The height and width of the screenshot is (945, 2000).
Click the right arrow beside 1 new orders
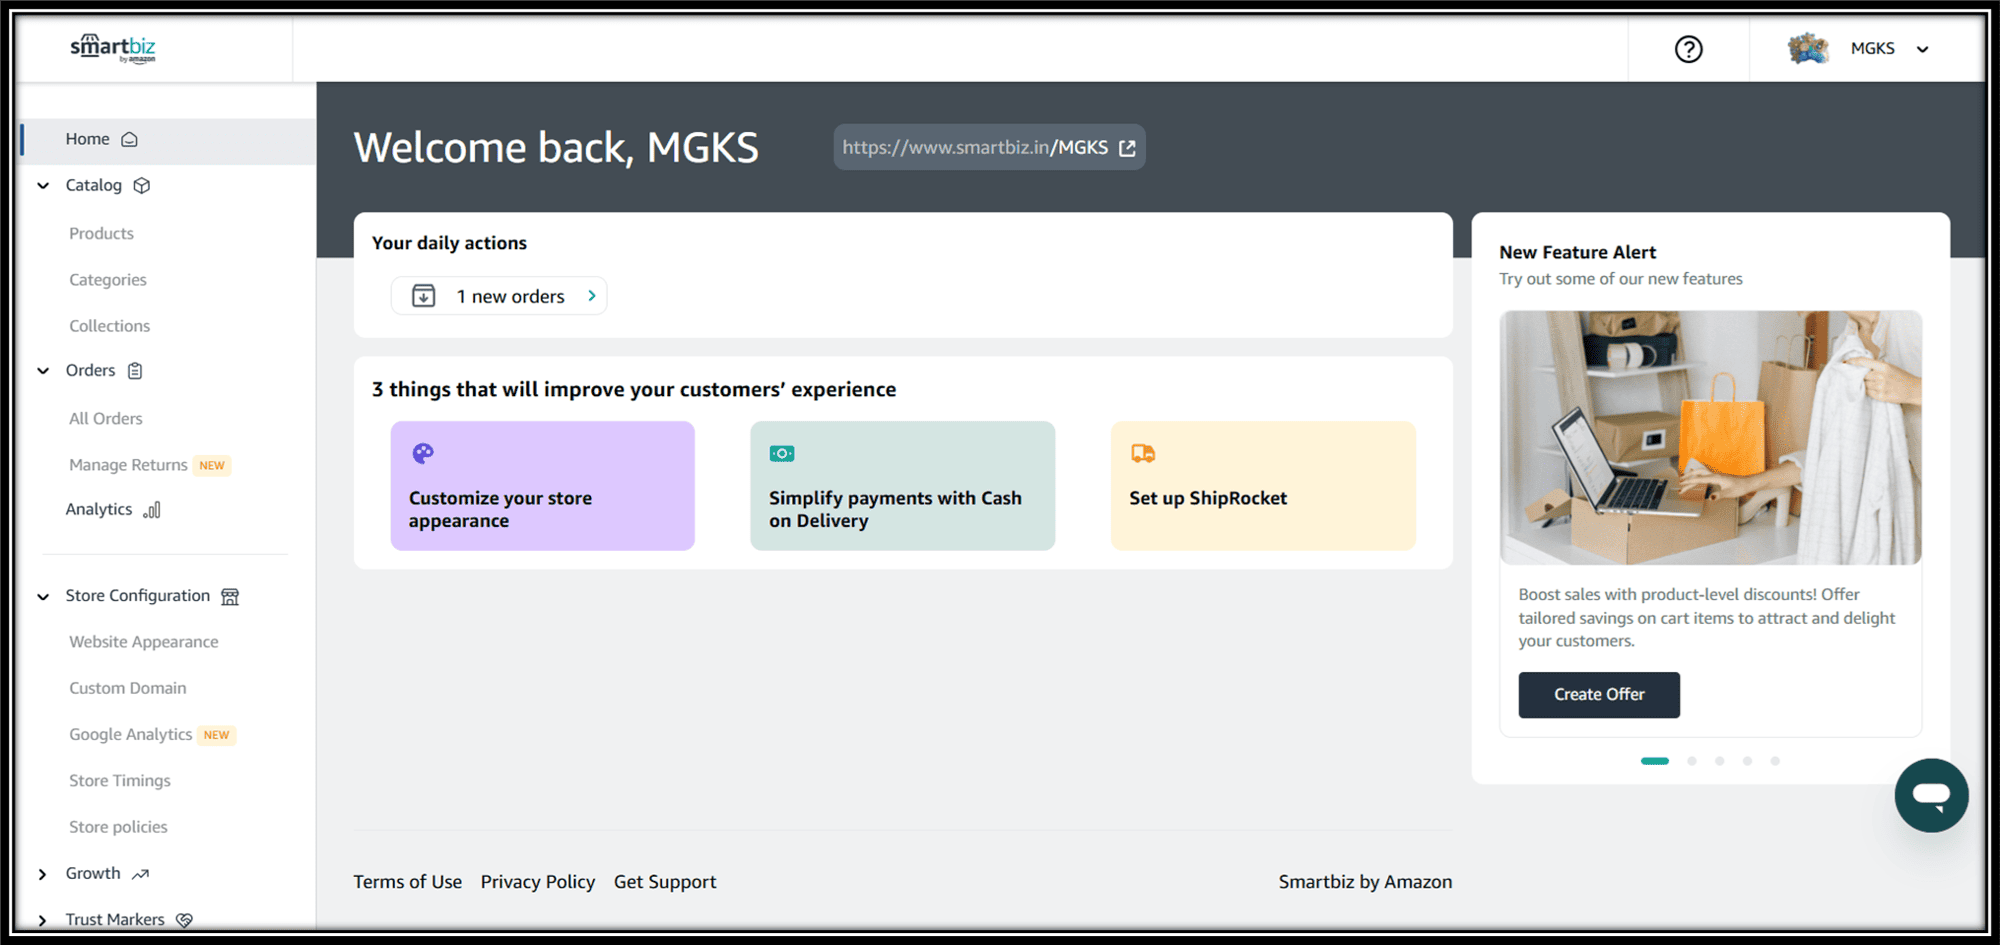click(x=592, y=296)
